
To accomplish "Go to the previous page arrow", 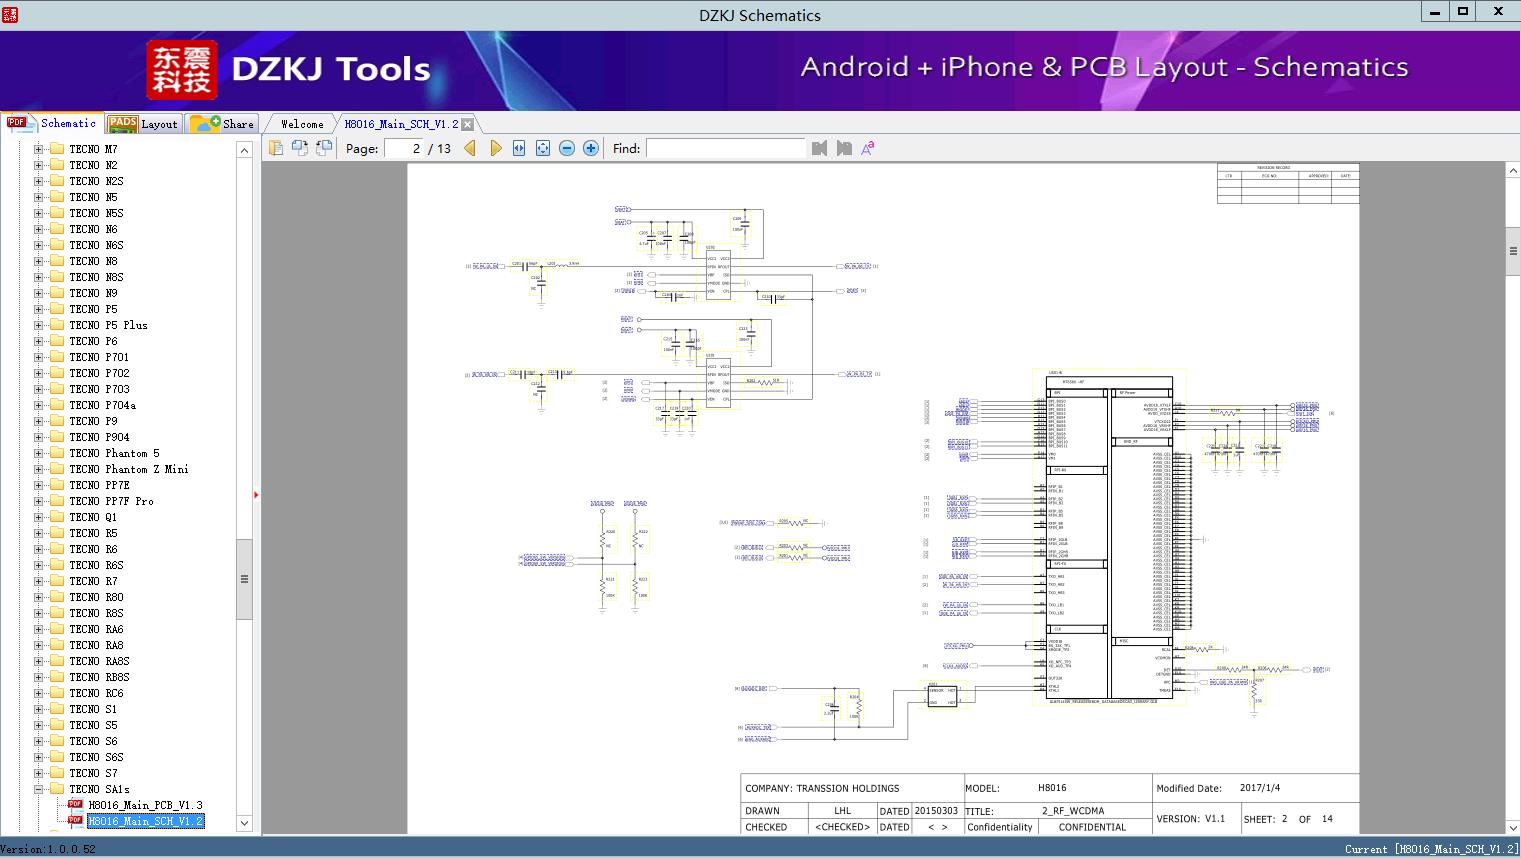I will click(x=470, y=148).
